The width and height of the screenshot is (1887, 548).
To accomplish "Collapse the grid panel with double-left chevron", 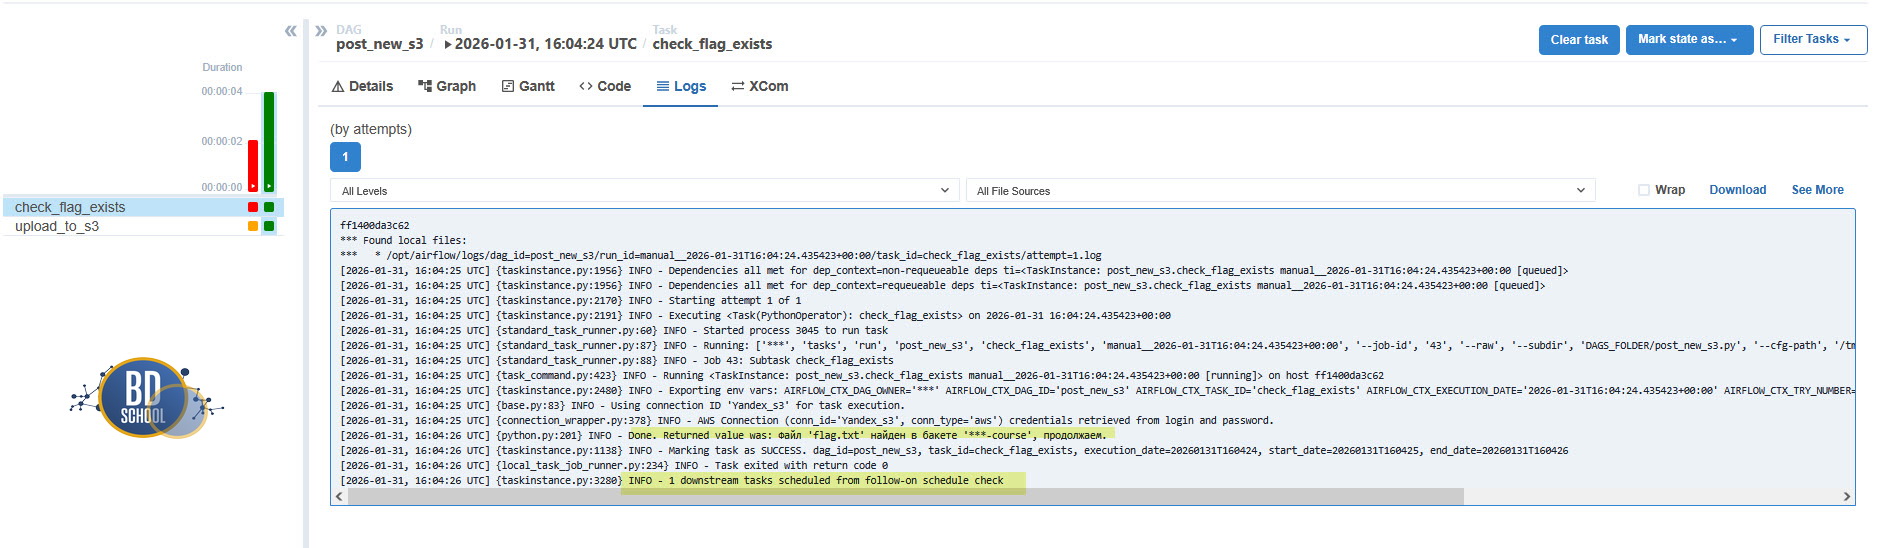I will point(290,31).
